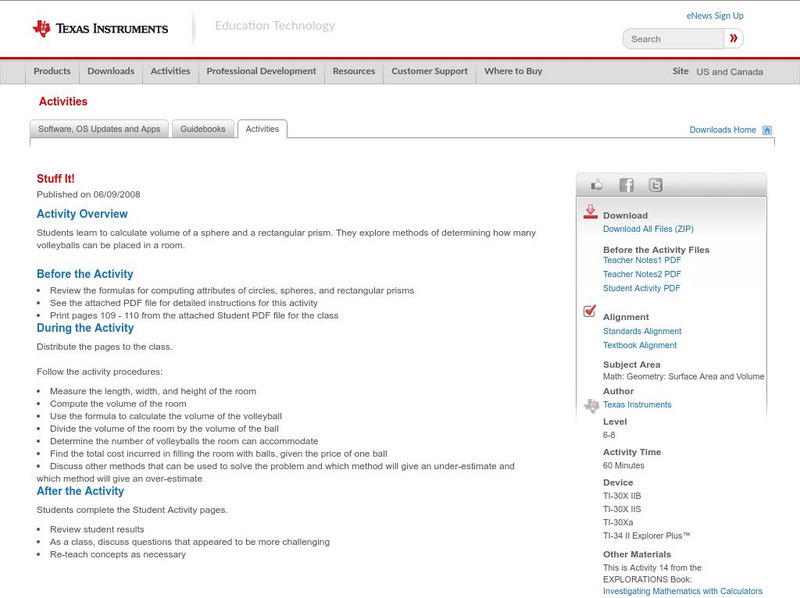The image size is (800, 598).
Task: Change site region US and Canada
Action: pyautogui.click(x=730, y=72)
